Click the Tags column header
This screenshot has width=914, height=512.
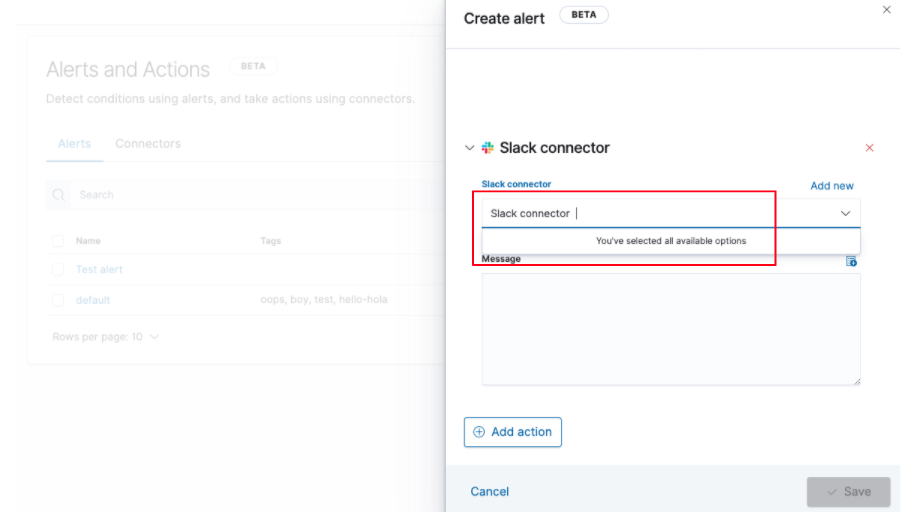click(270, 241)
